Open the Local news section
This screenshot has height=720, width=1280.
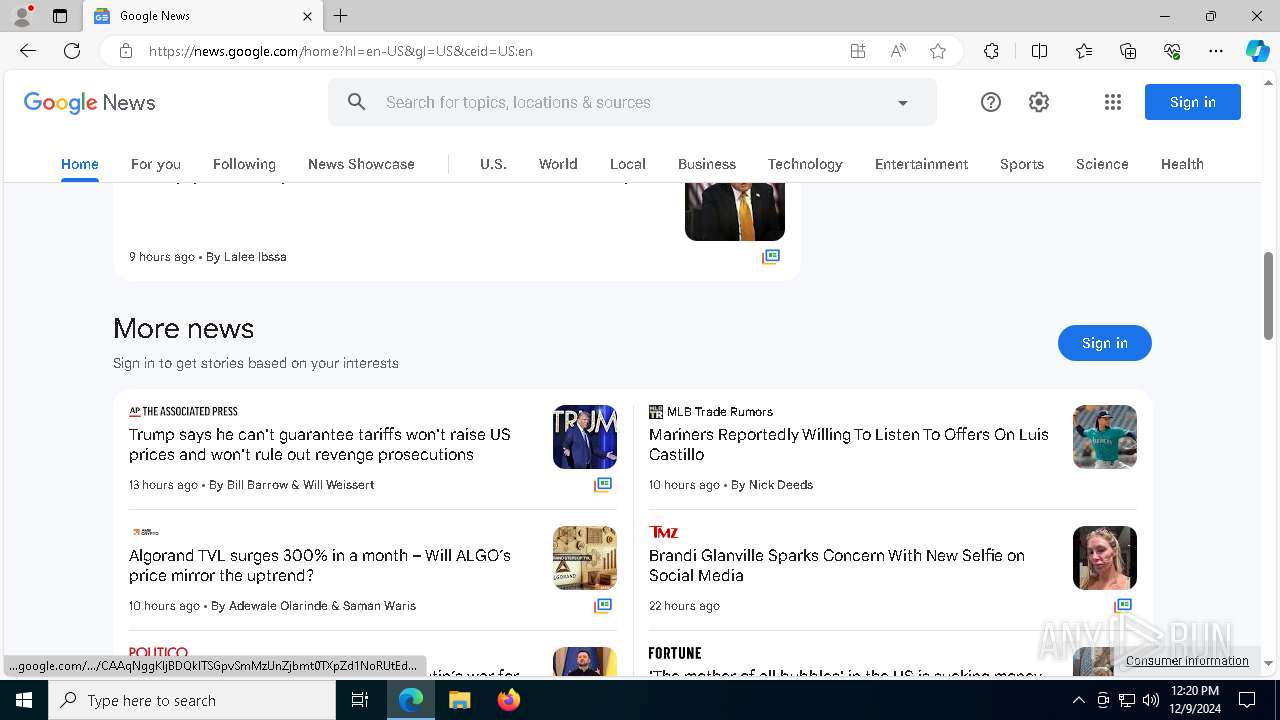[x=628, y=164]
